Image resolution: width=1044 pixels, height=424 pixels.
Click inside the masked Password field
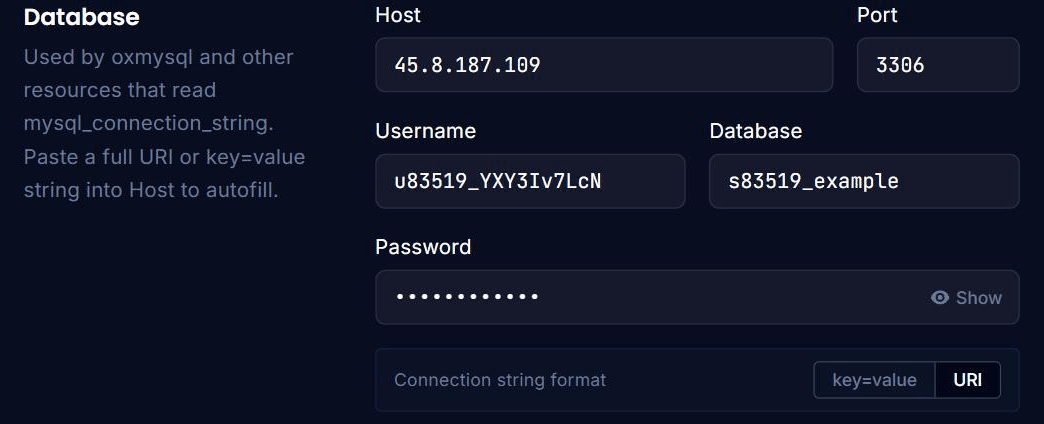pyautogui.click(x=697, y=297)
